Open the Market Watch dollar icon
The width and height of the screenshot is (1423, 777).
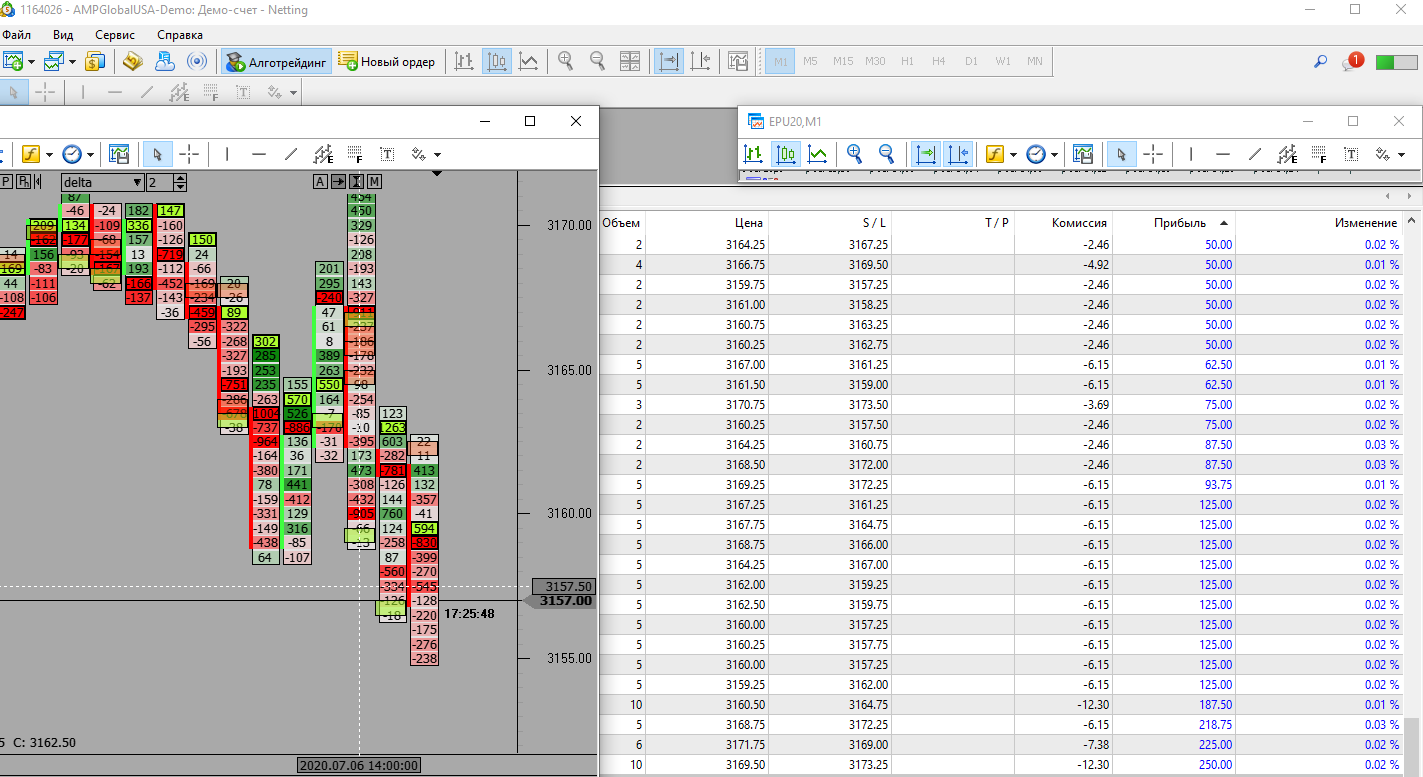[95, 62]
